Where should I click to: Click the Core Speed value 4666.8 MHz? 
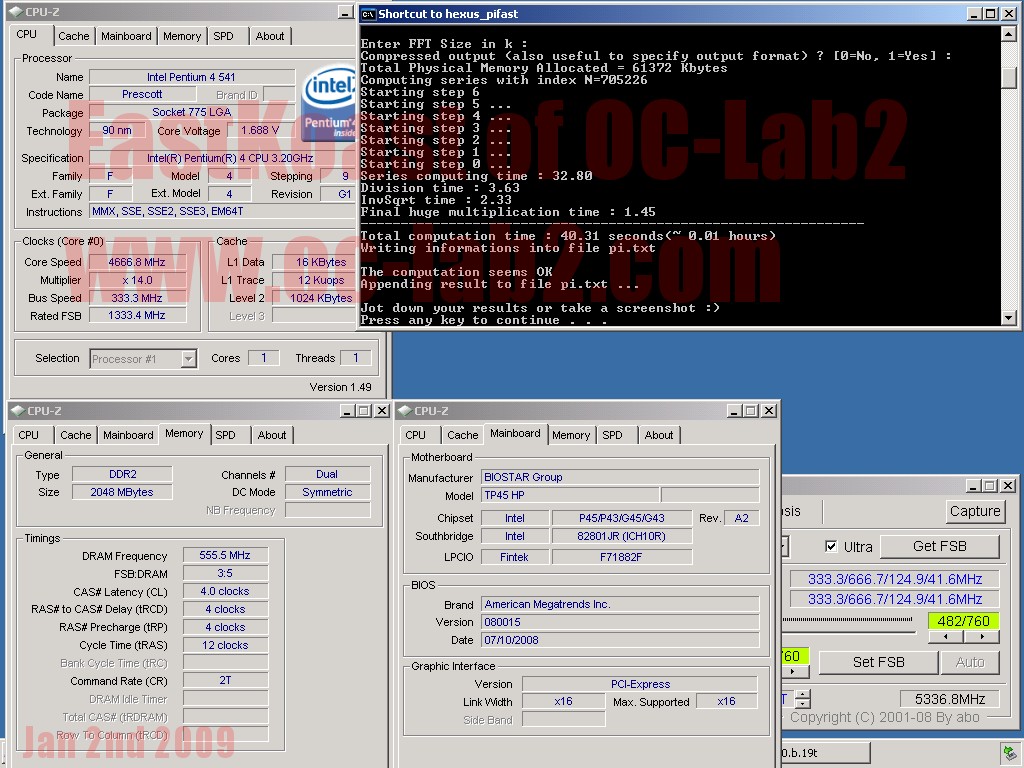[x=137, y=262]
